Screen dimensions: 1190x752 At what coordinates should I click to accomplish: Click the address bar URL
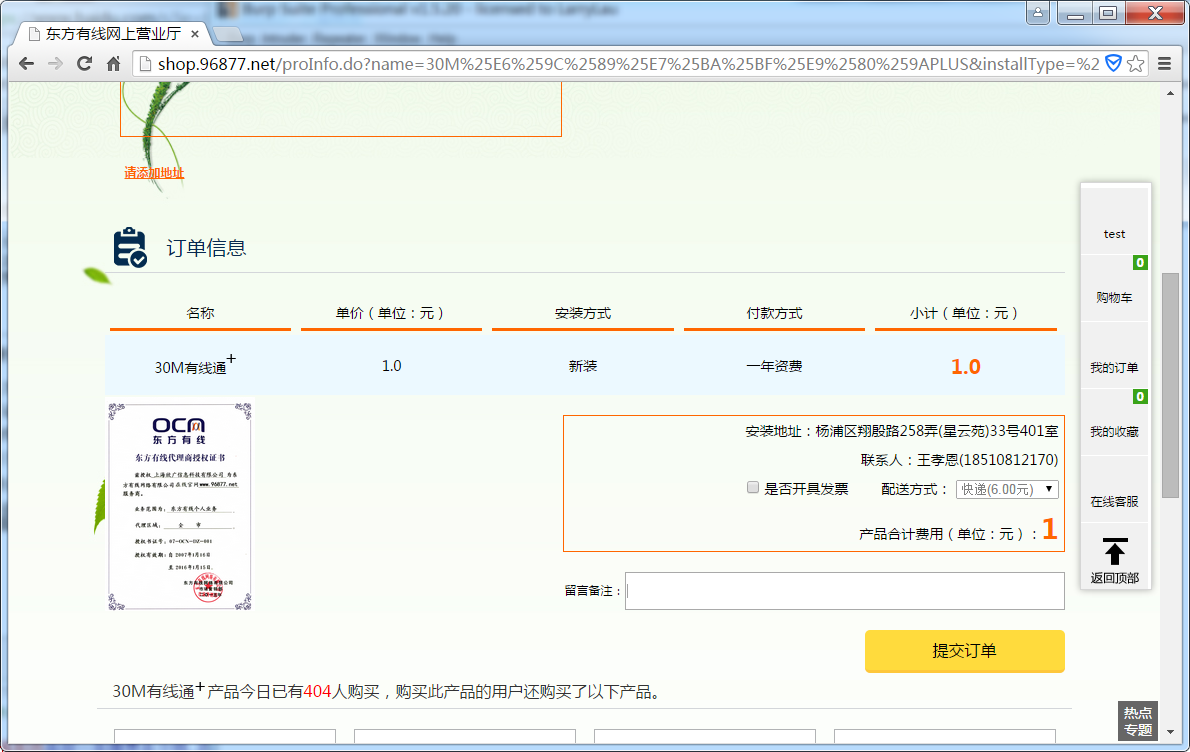click(627, 64)
